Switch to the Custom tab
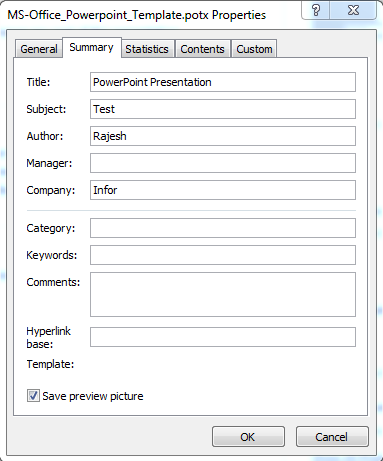The image size is (383, 461). 254,49
